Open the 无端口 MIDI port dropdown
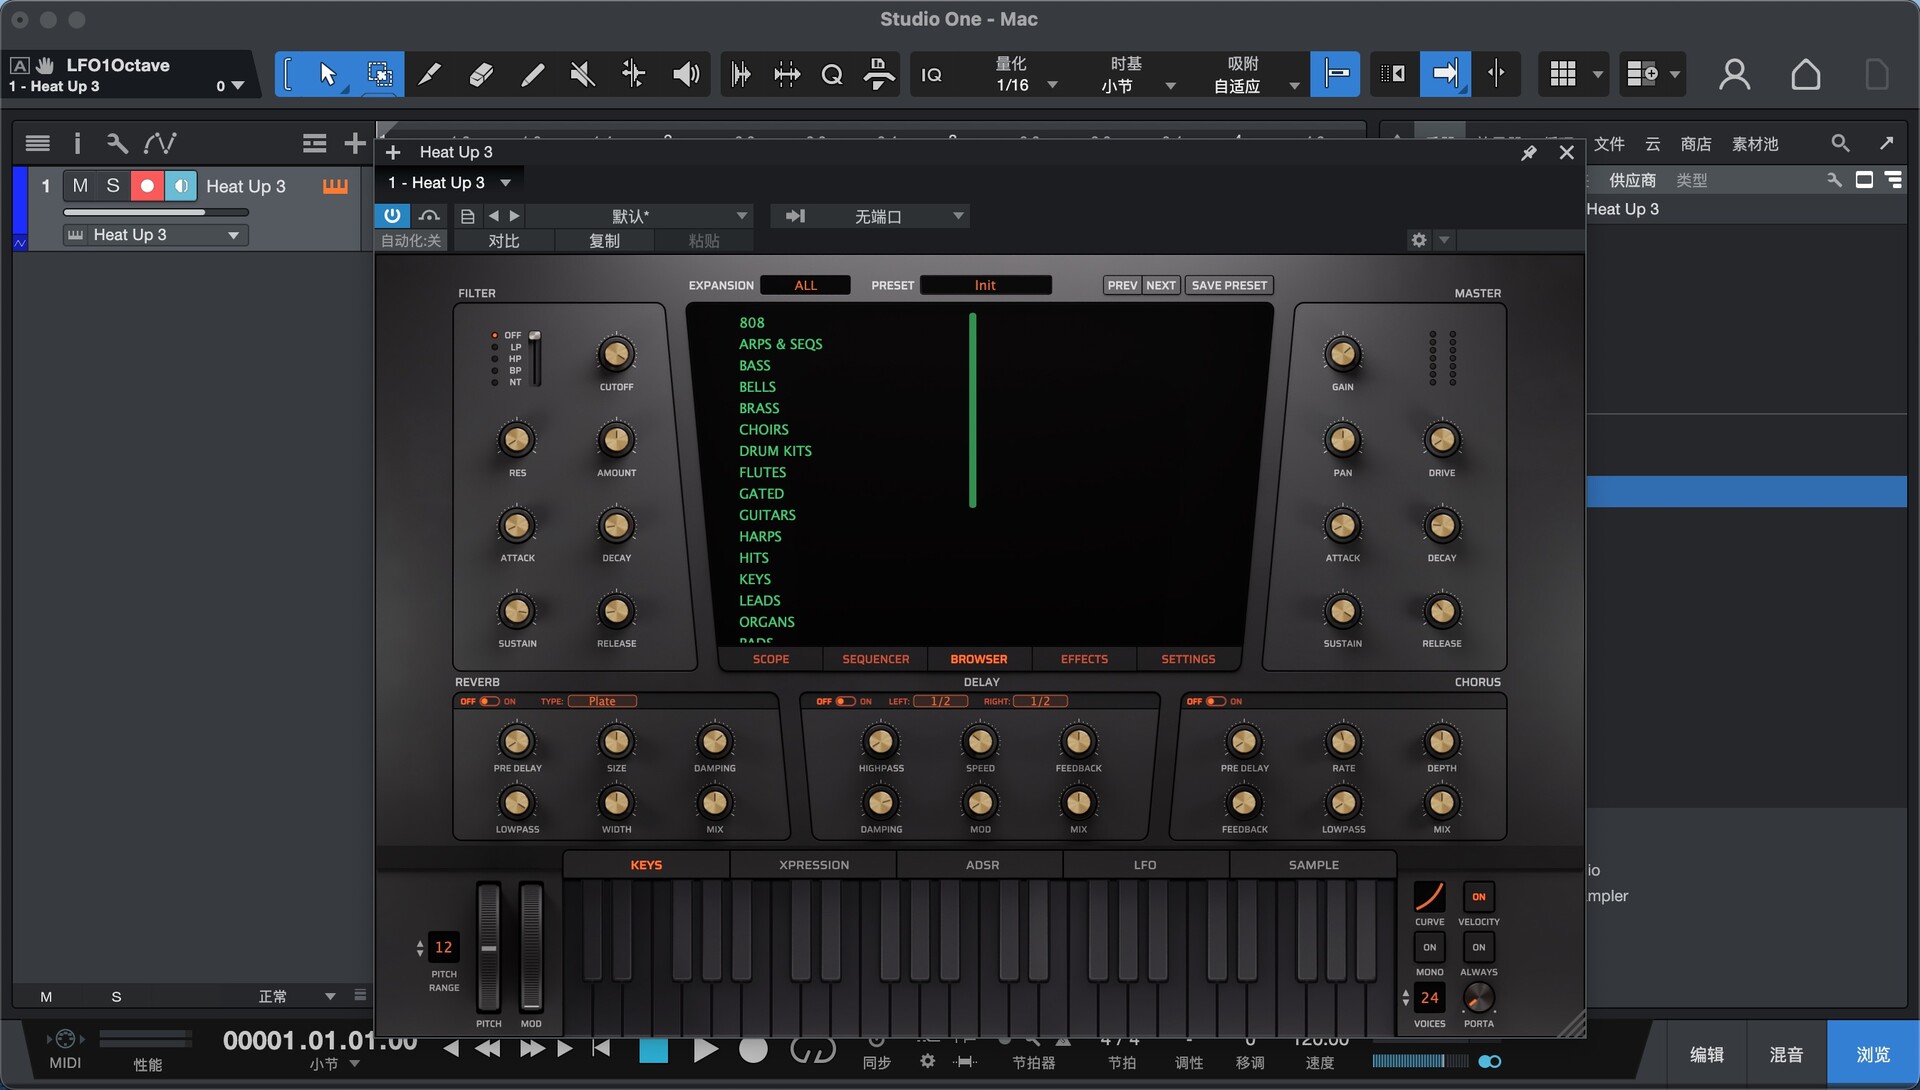This screenshot has height=1090, width=1920. click(870, 216)
